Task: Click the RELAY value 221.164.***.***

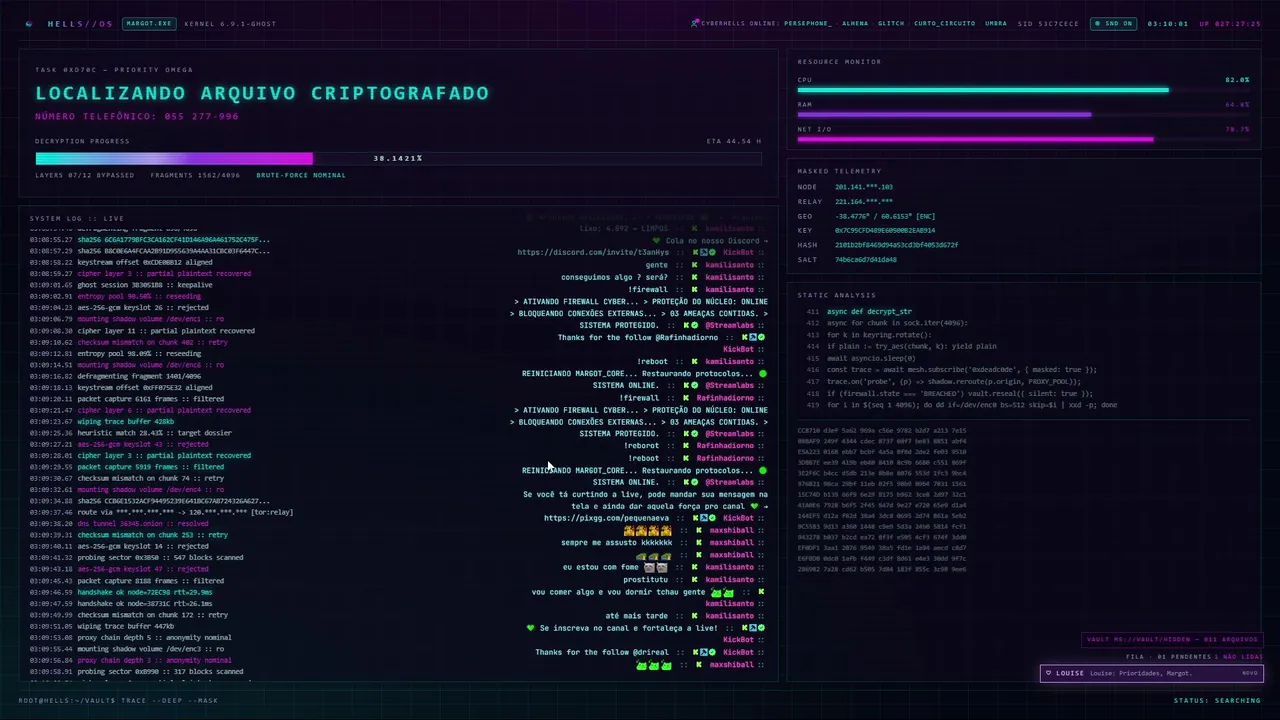Action: [x=864, y=201]
